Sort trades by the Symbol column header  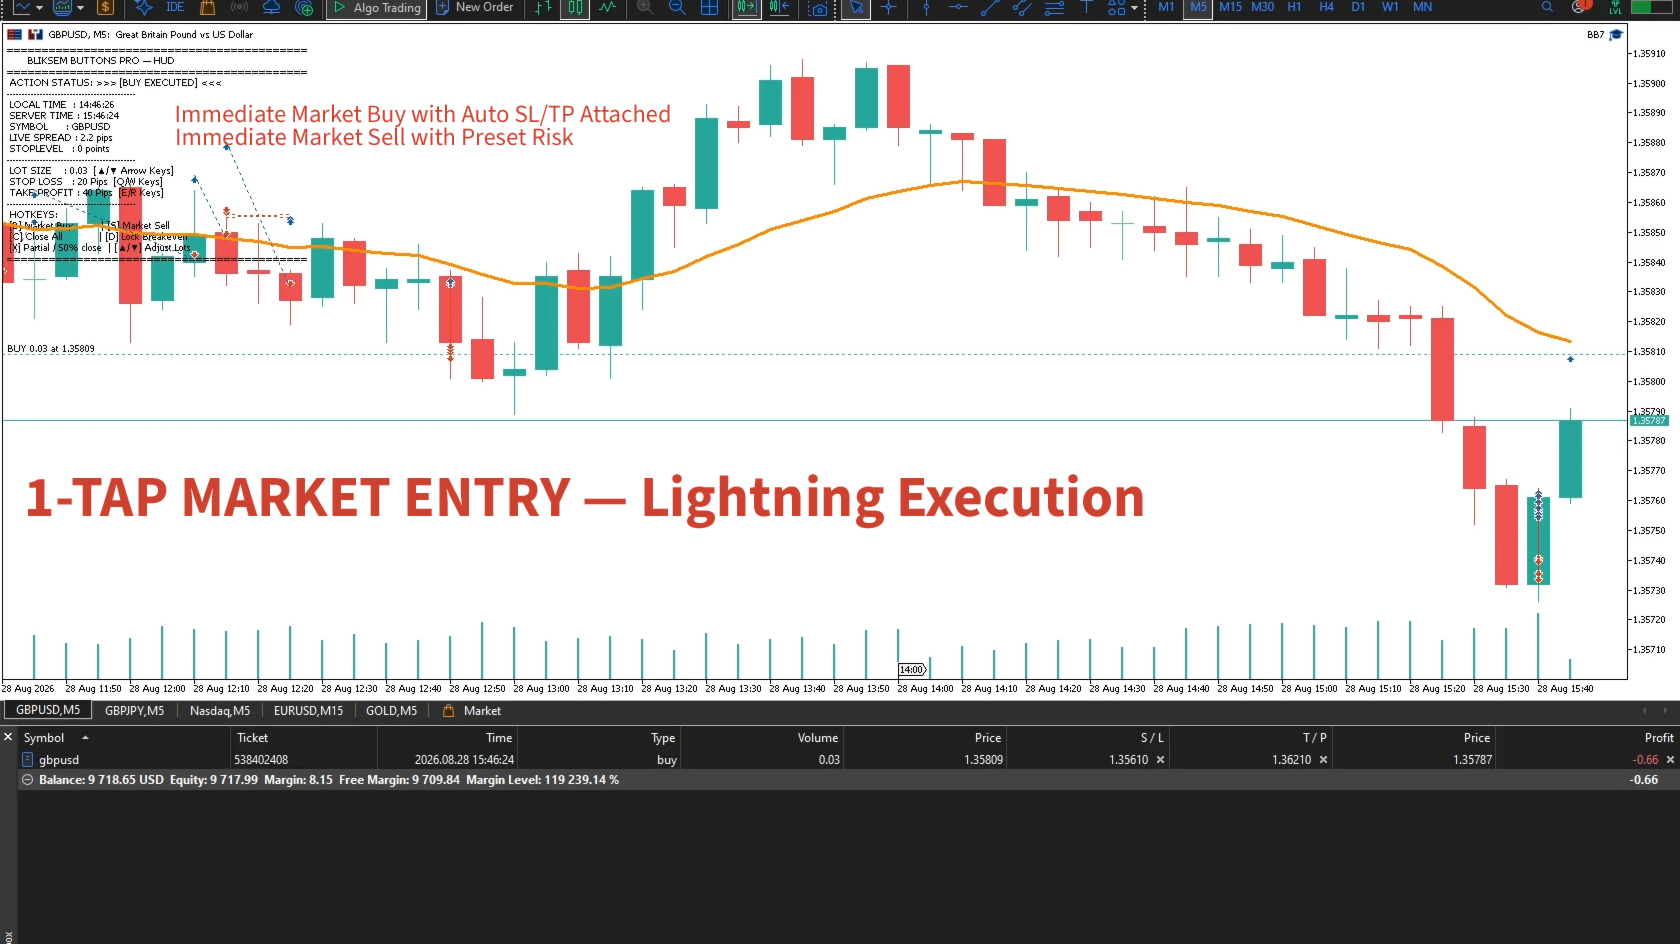coord(44,738)
